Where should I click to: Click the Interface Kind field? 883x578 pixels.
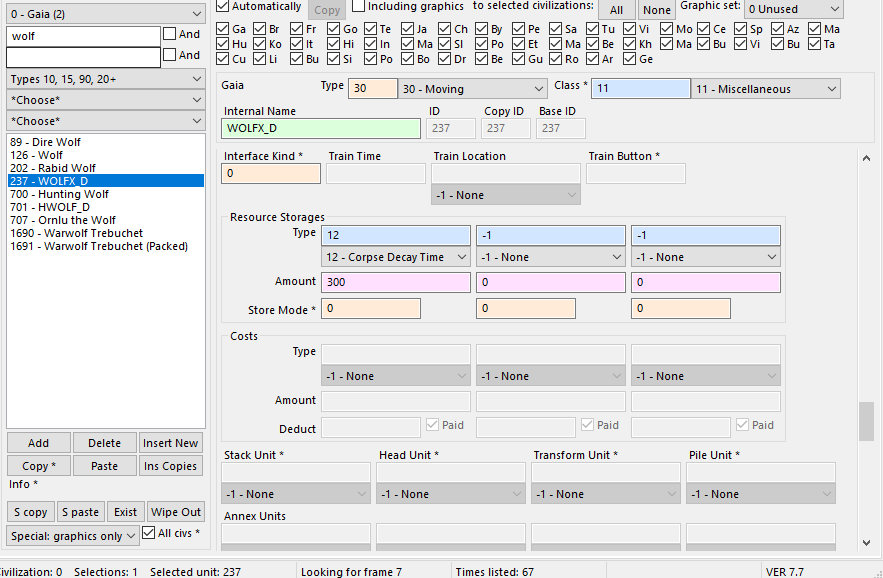pos(271,174)
